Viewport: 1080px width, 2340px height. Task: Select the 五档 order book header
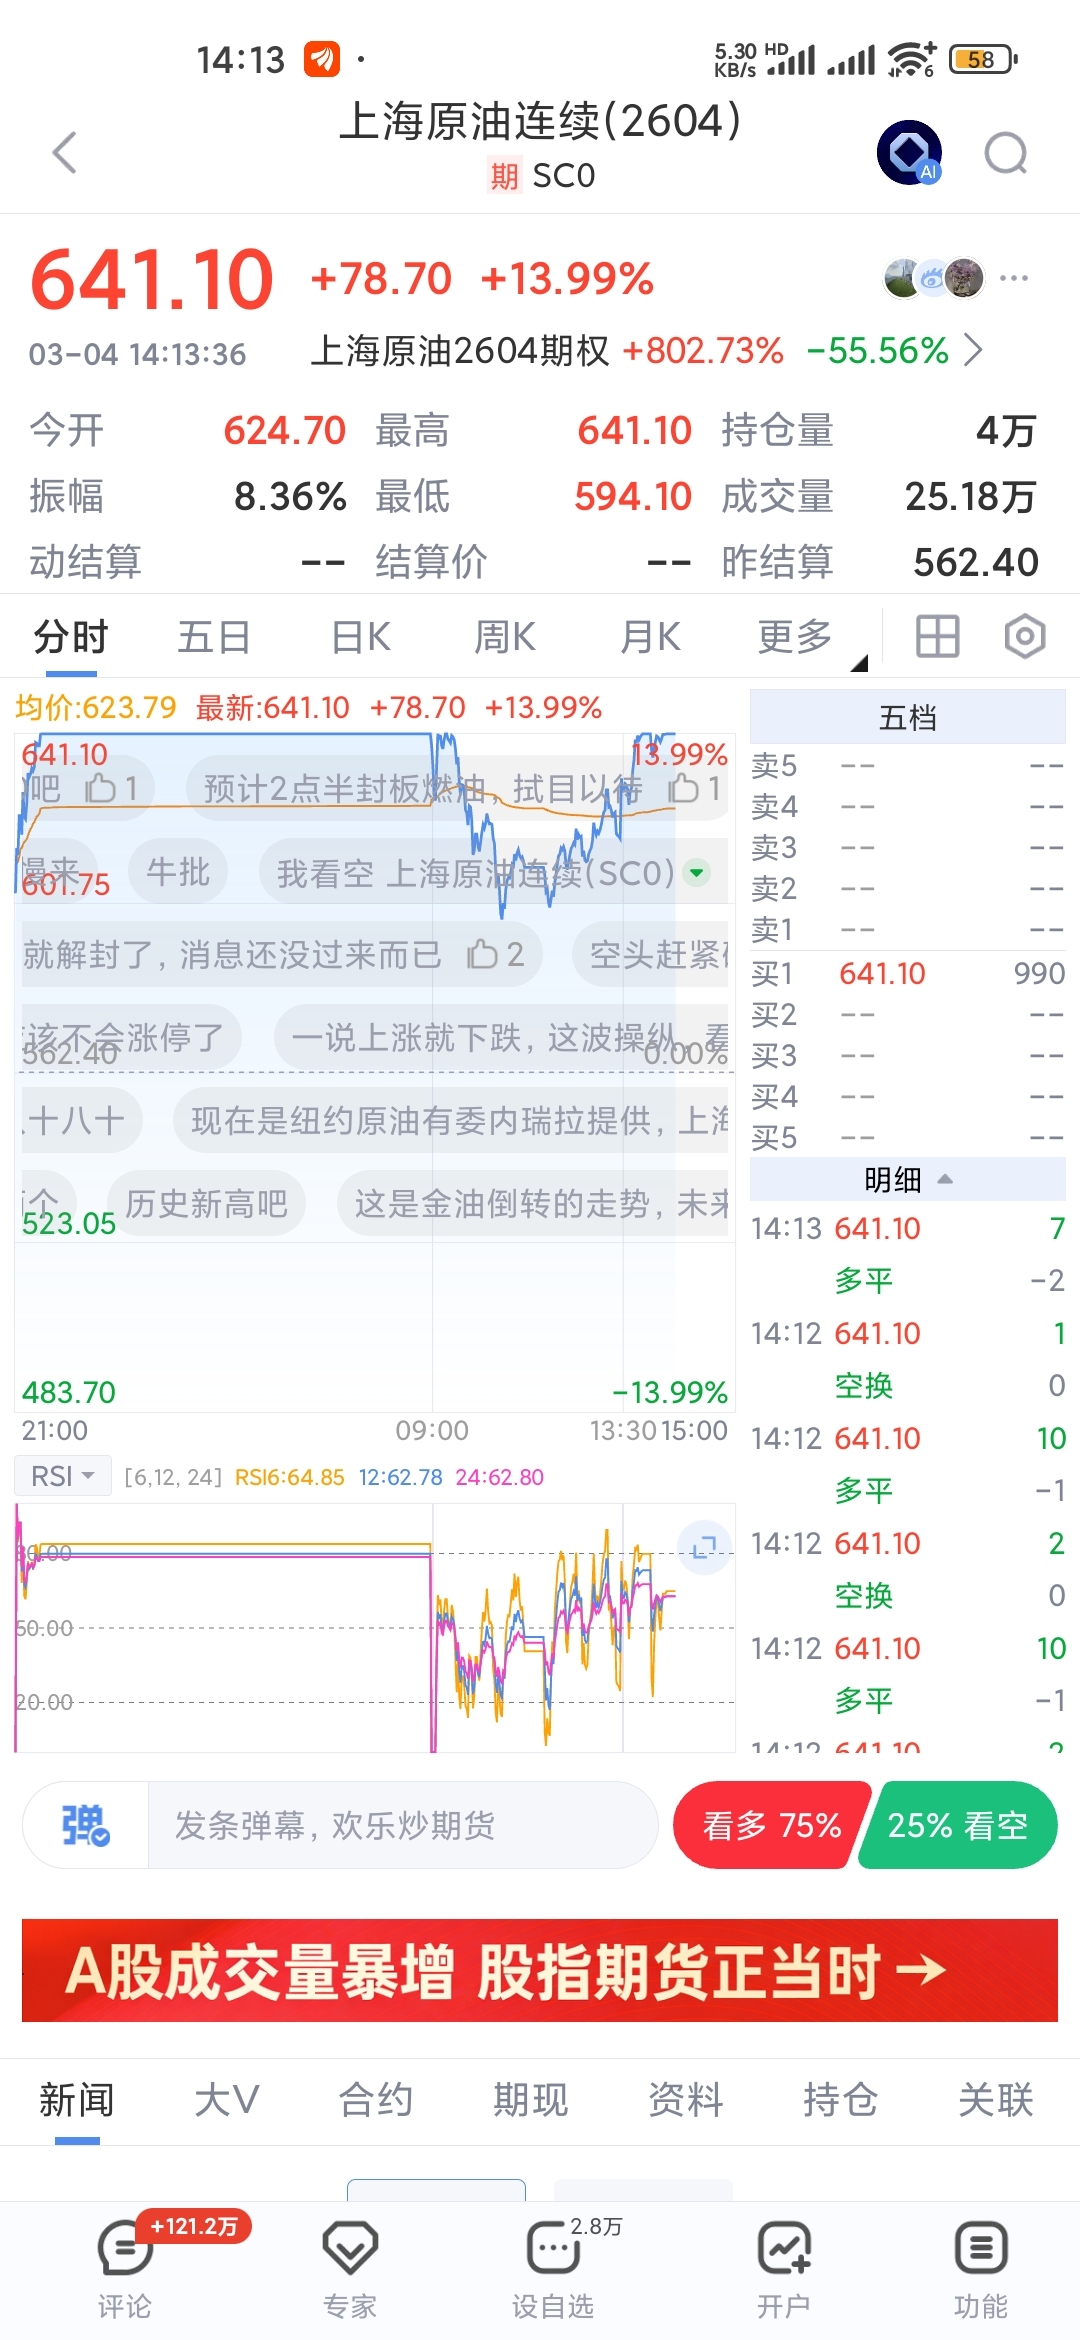(908, 717)
